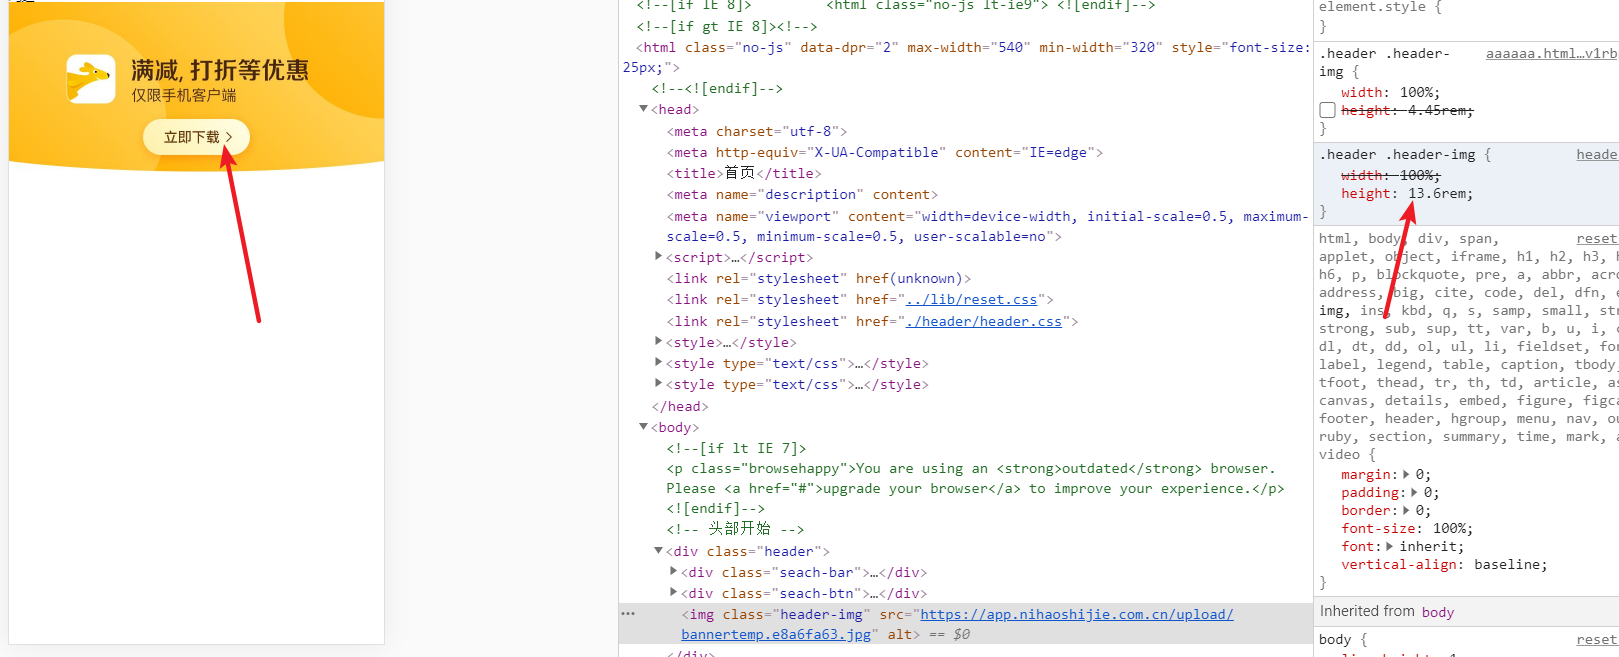
Task: Click the struck-out width: 100% in .header-img rule
Action: (x=1390, y=176)
